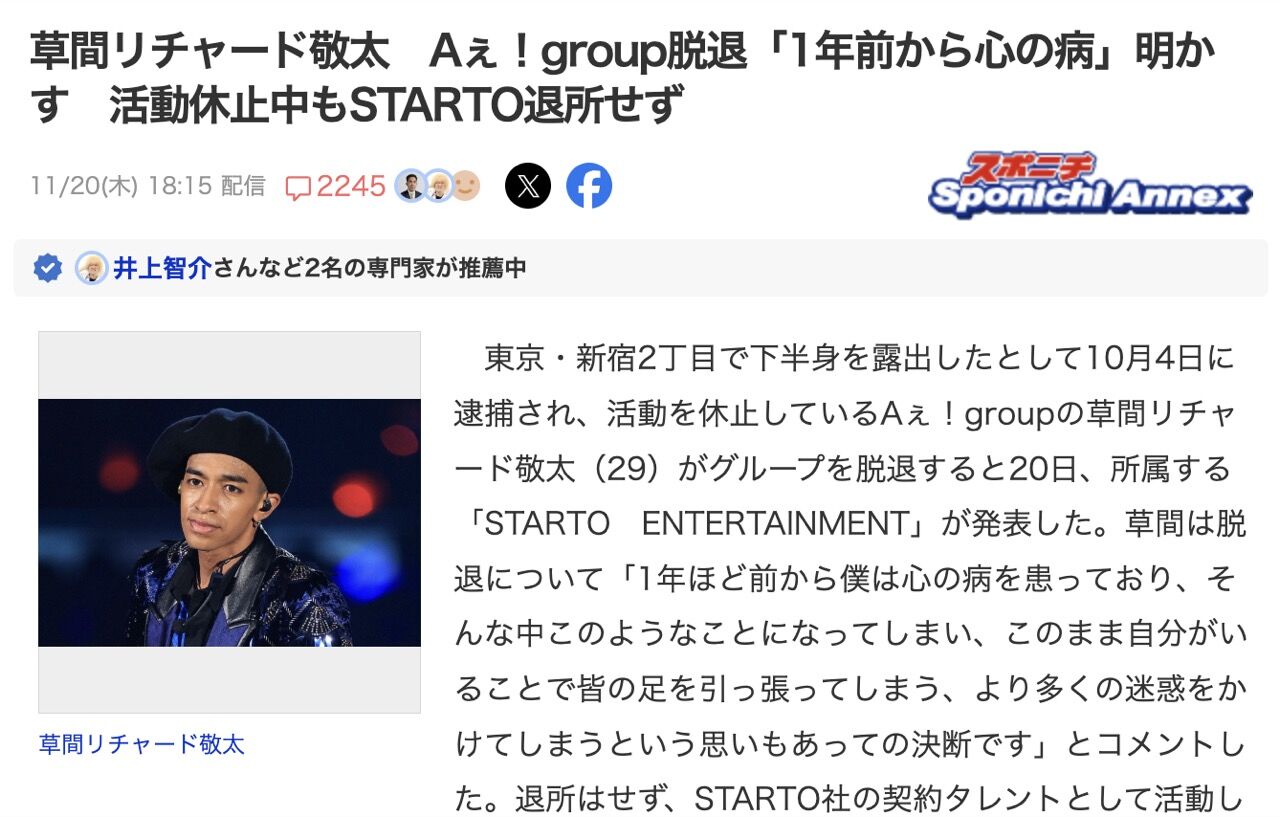Open the 2245 comments count

[351, 187]
